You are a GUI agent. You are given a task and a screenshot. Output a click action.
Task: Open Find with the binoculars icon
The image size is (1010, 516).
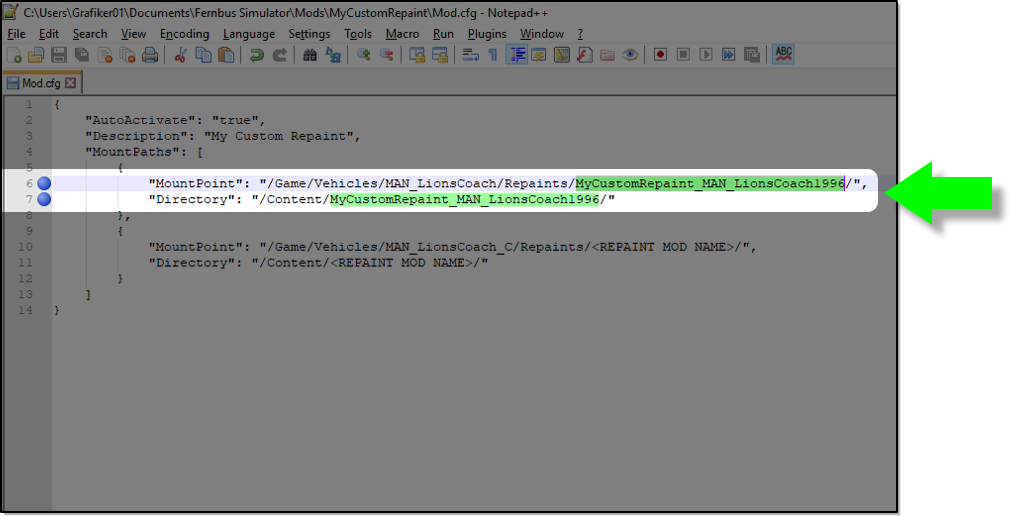pos(310,55)
